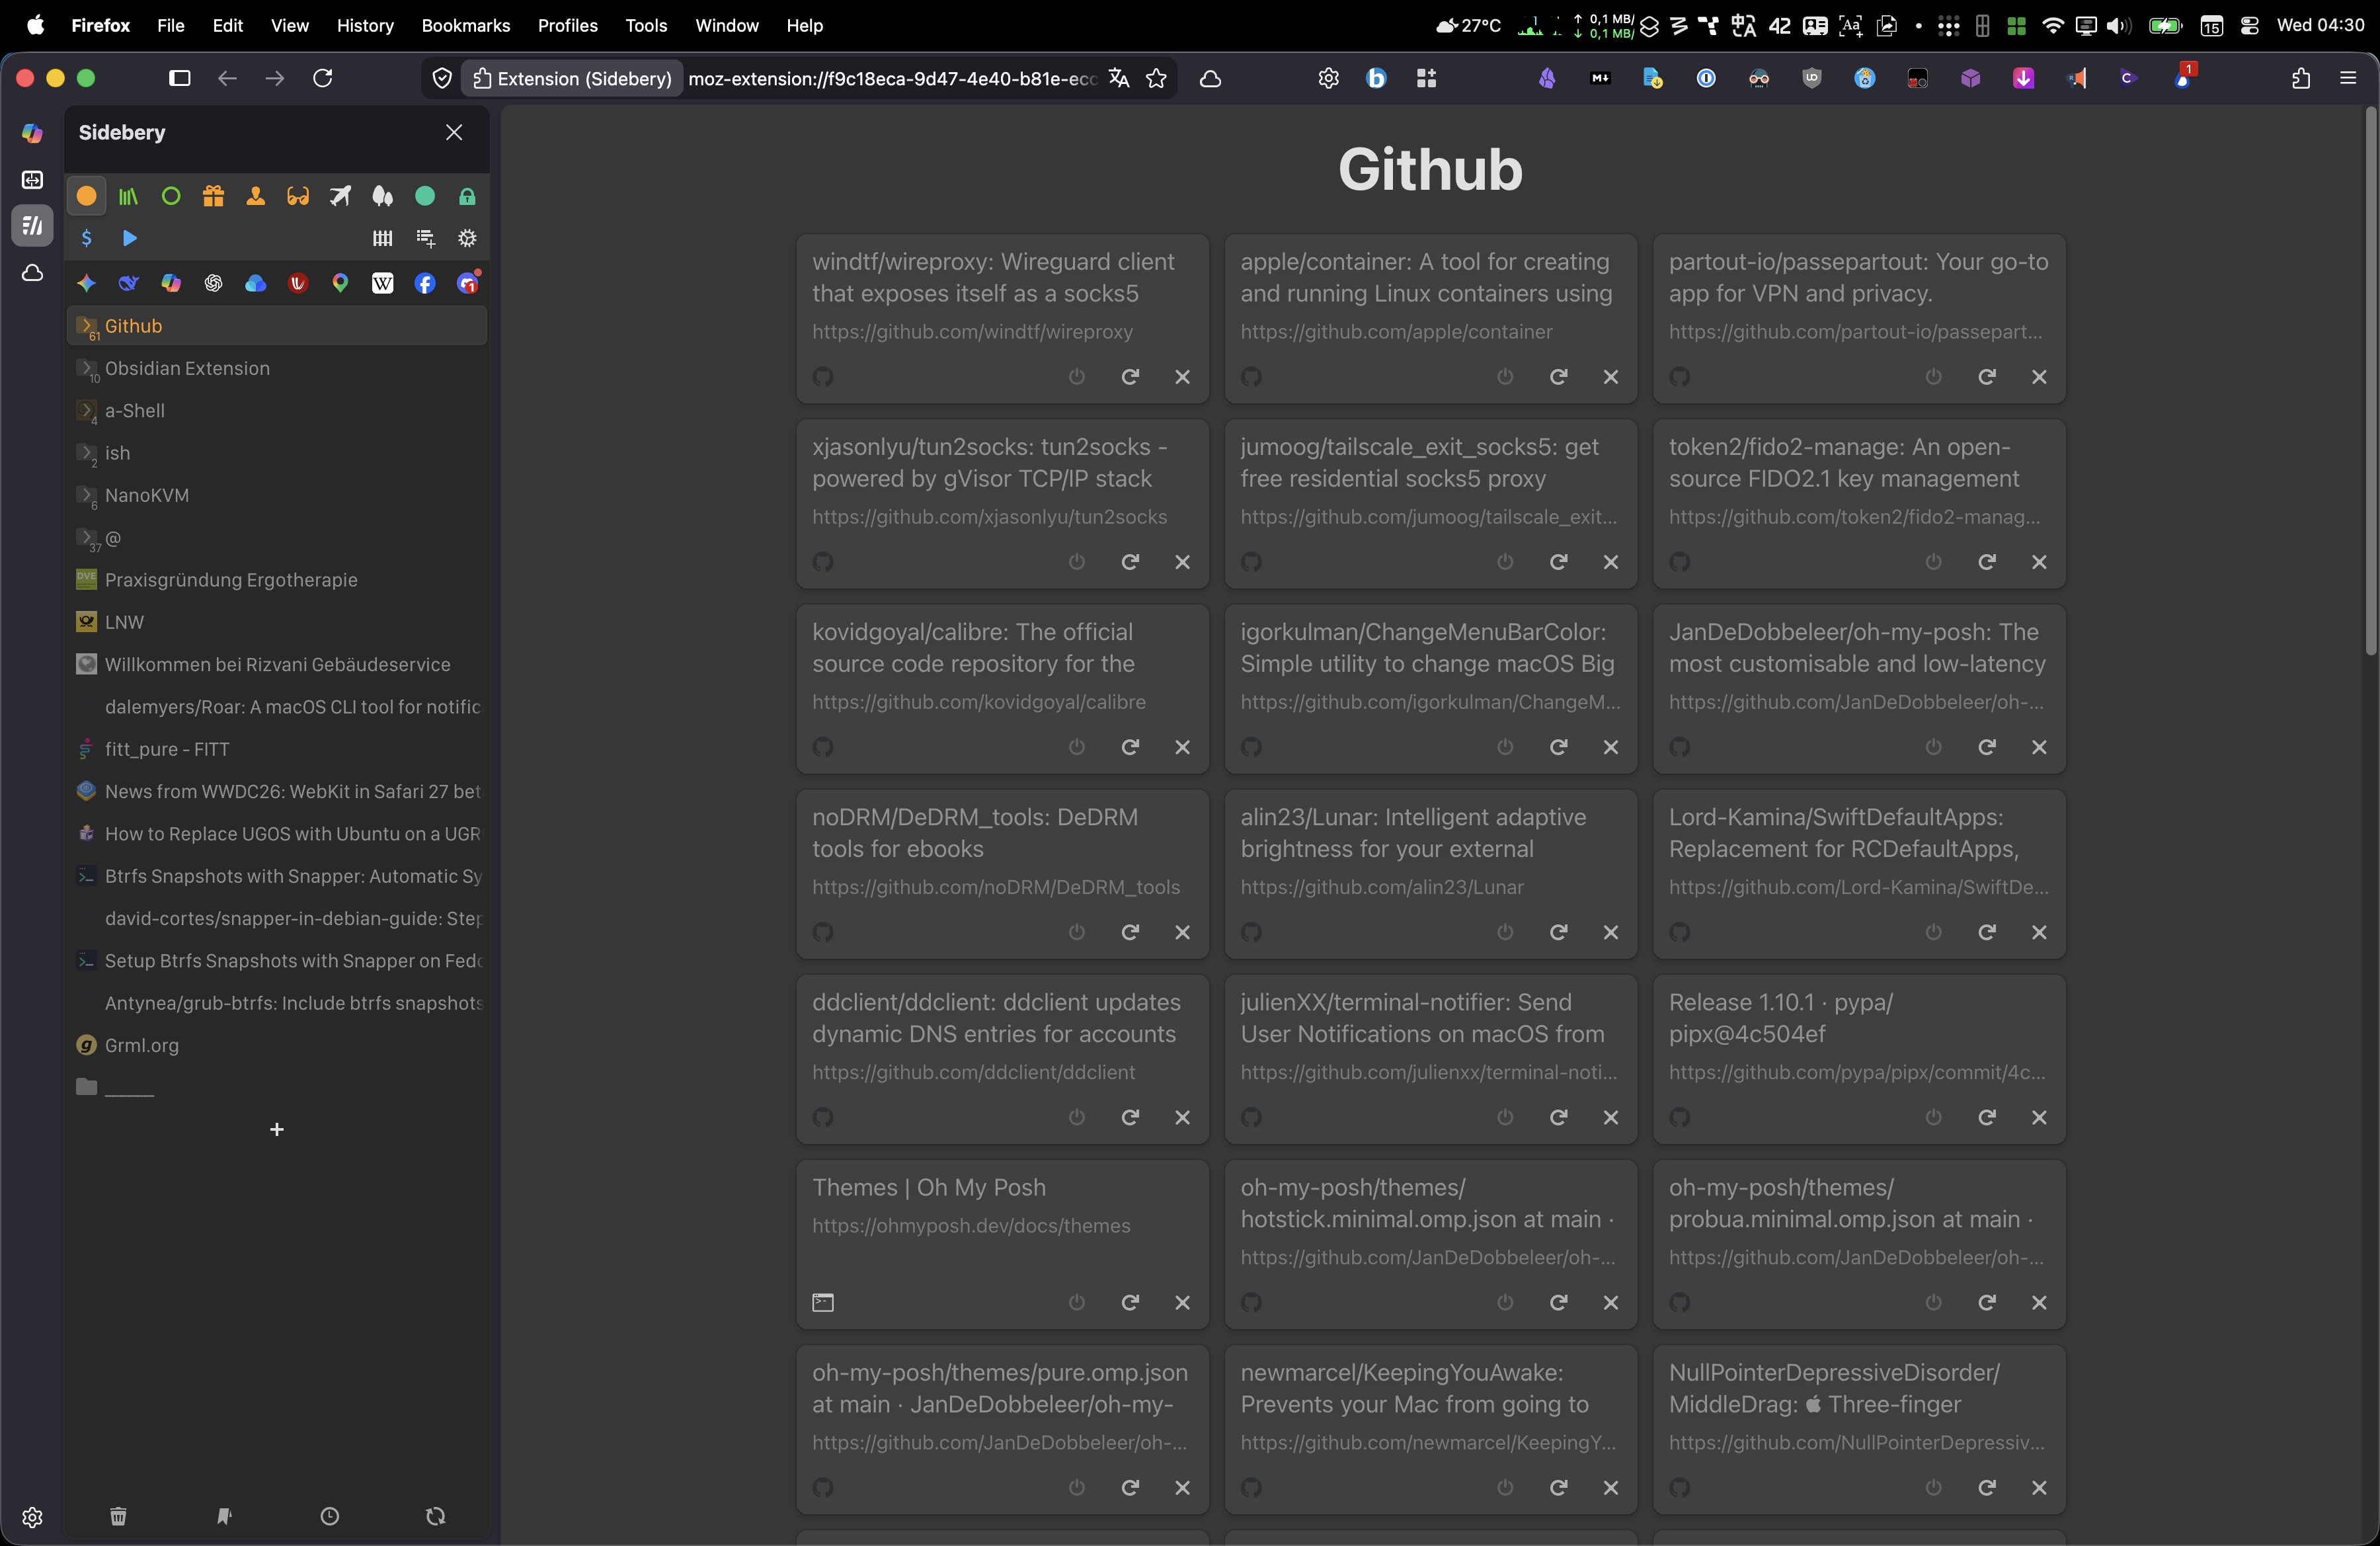Expand the NanoKVM tab group
This screenshot has width=2380, height=1546.
pyautogui.click(x=87, y=495)
